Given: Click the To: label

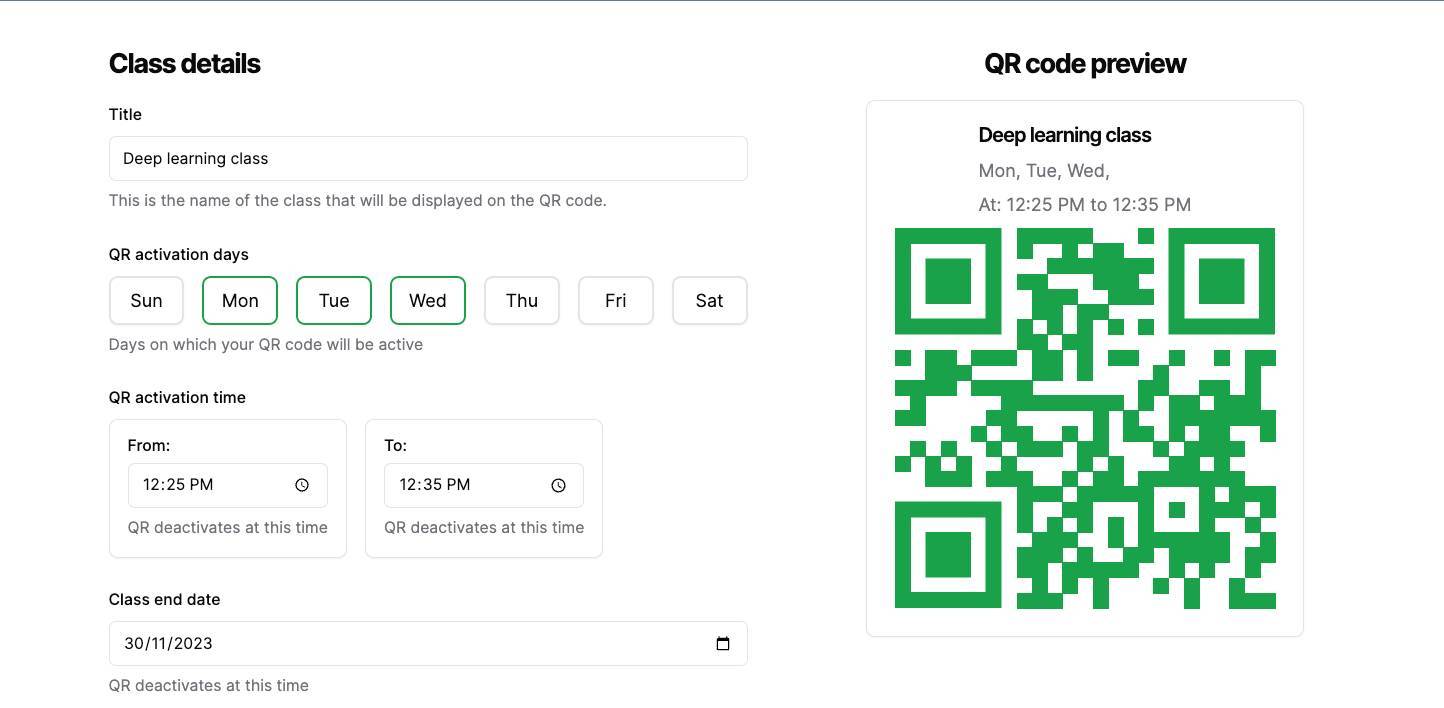Looking at the screenshot, I should click(396, 445).
